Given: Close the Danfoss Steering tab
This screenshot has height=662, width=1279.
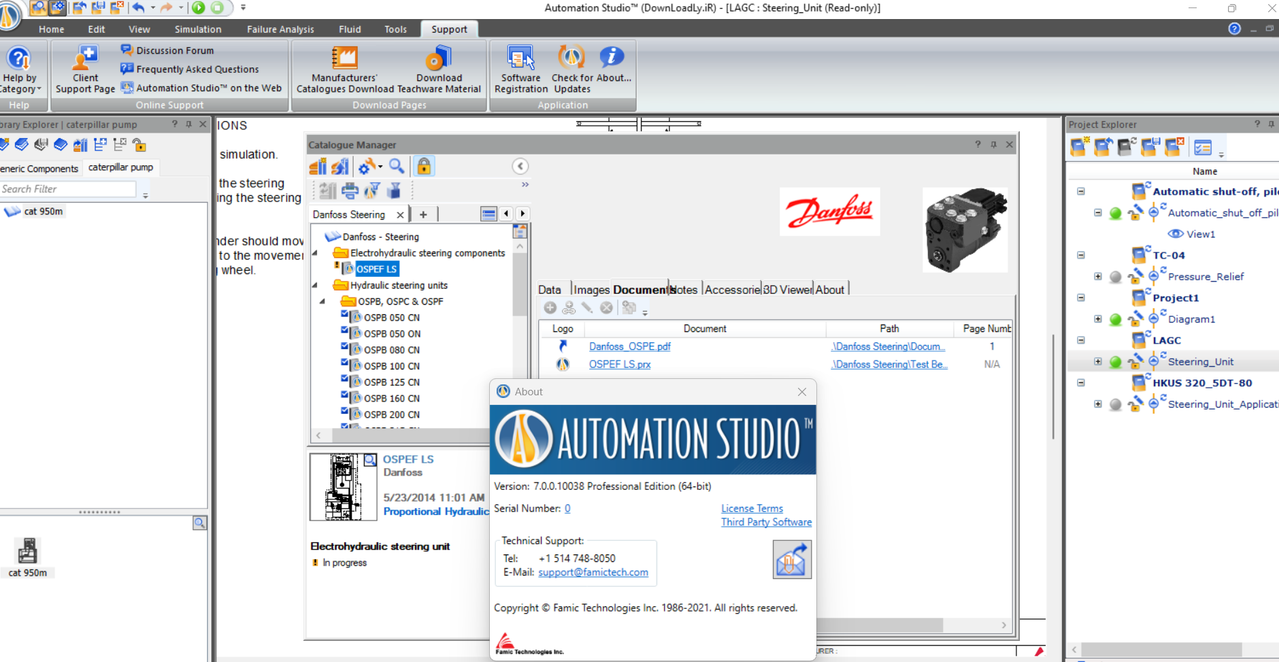Looking at the screenshot, I should [400, 214].
